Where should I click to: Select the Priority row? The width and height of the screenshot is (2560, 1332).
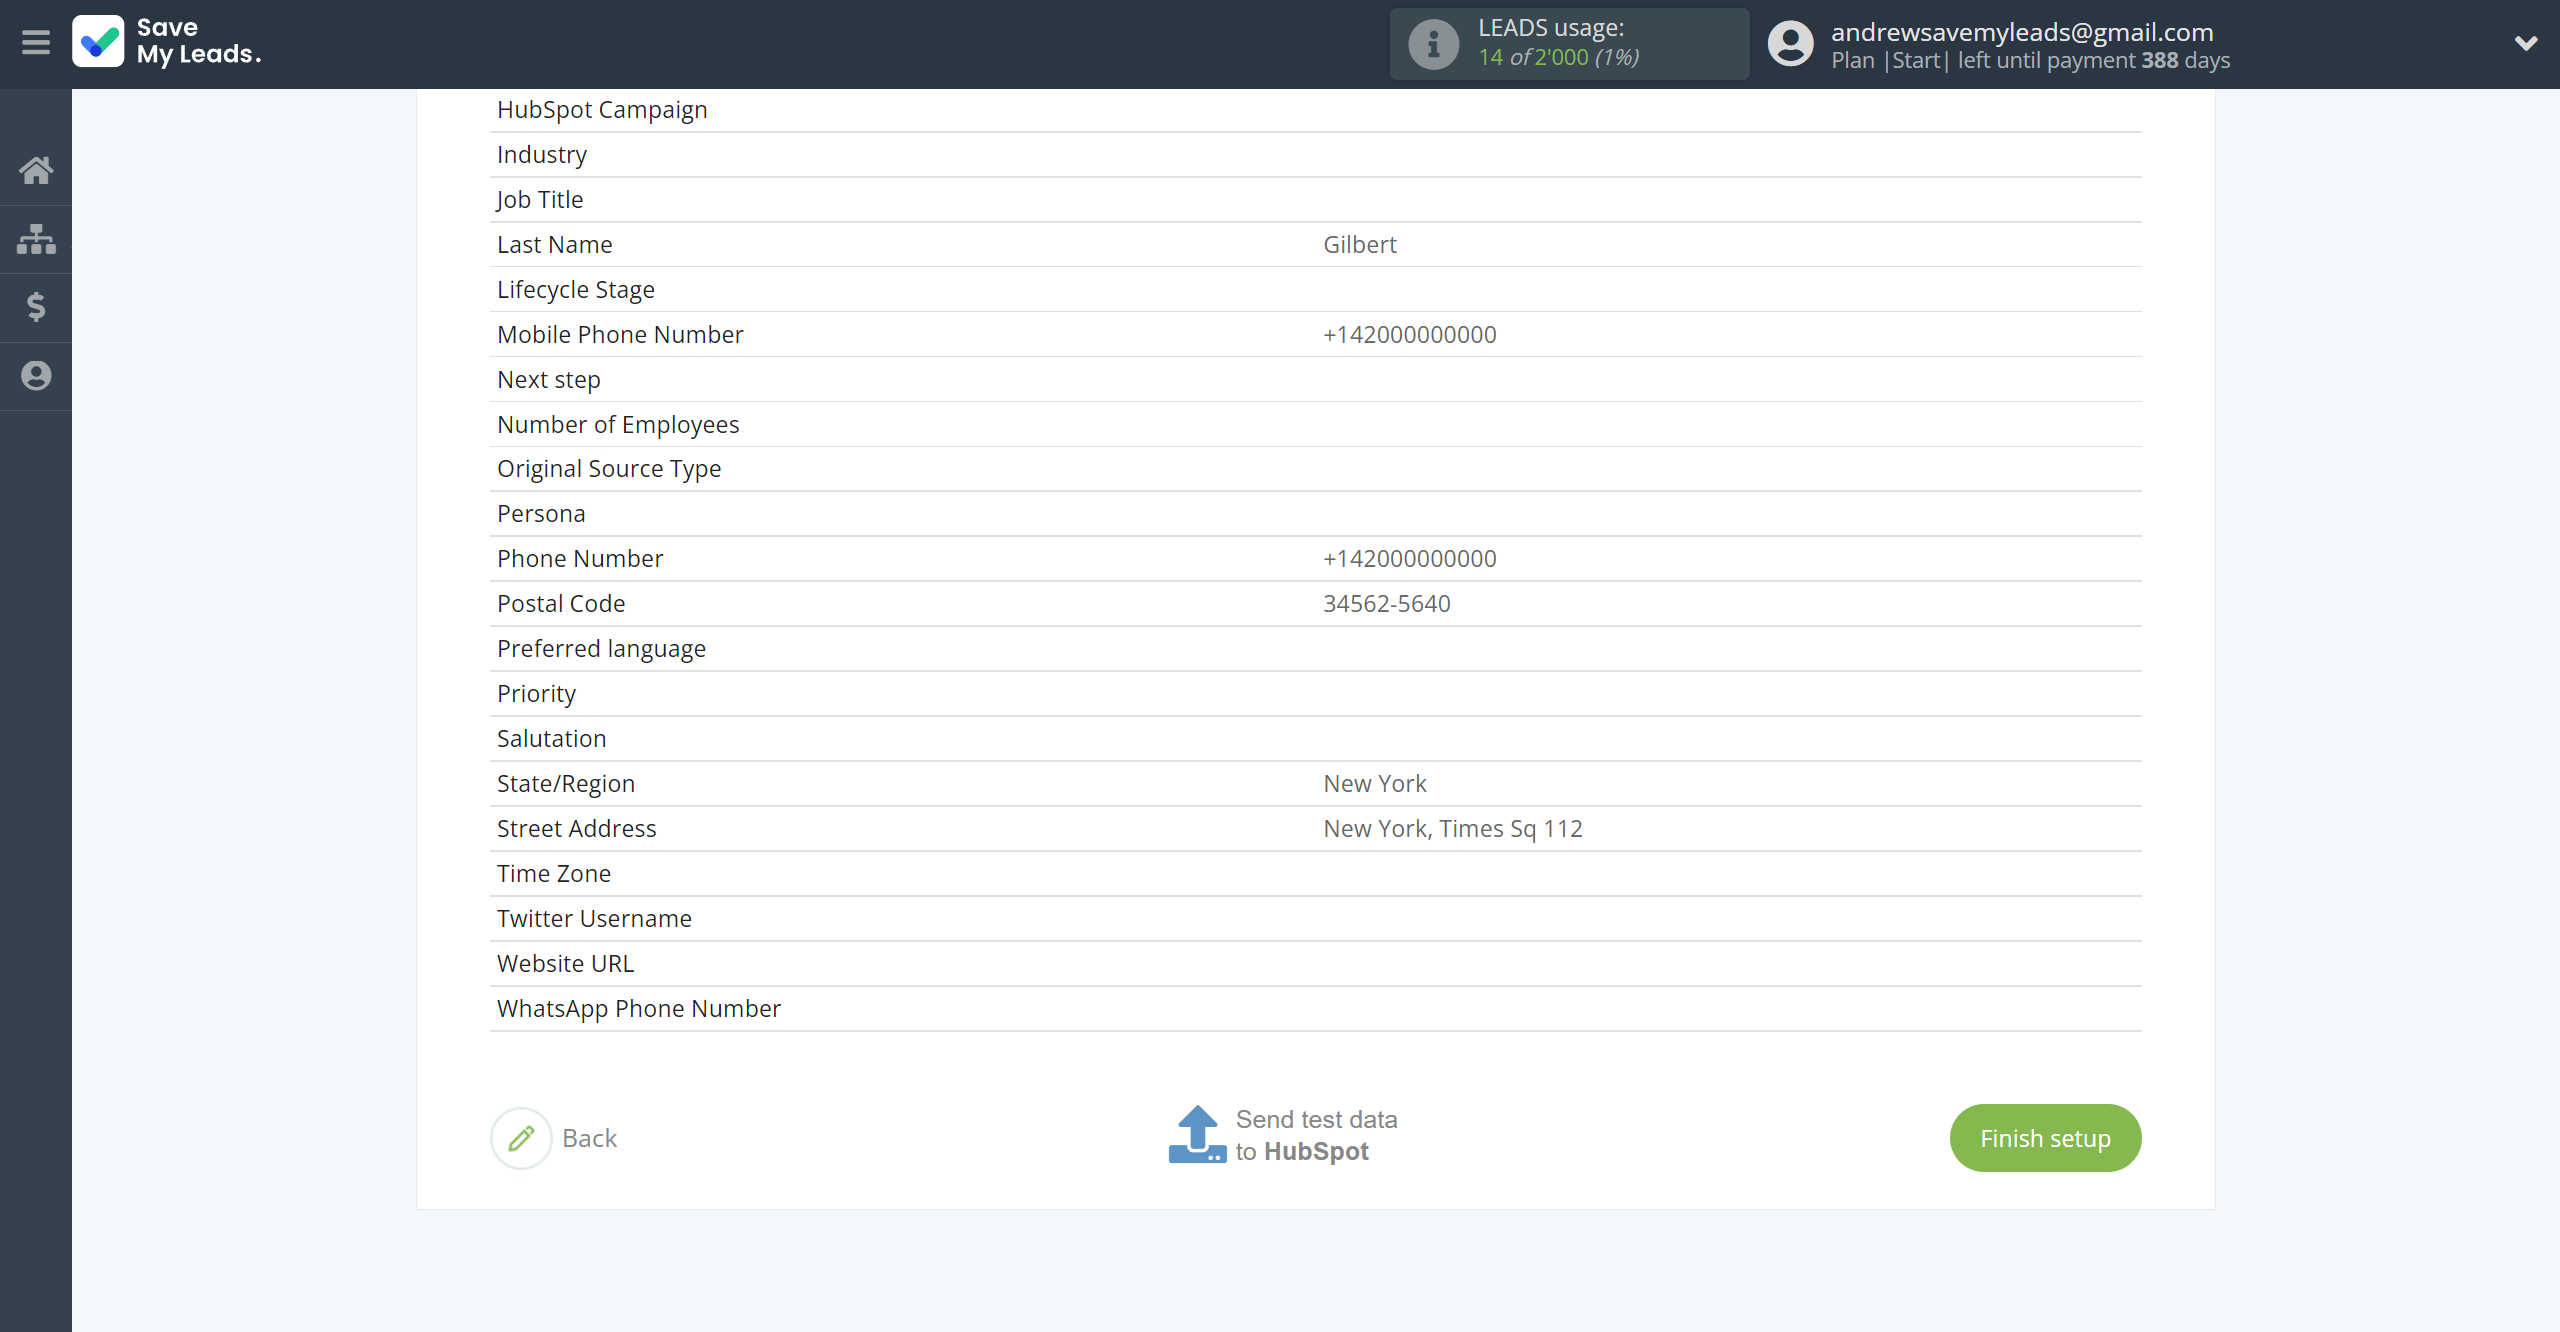1315,694
